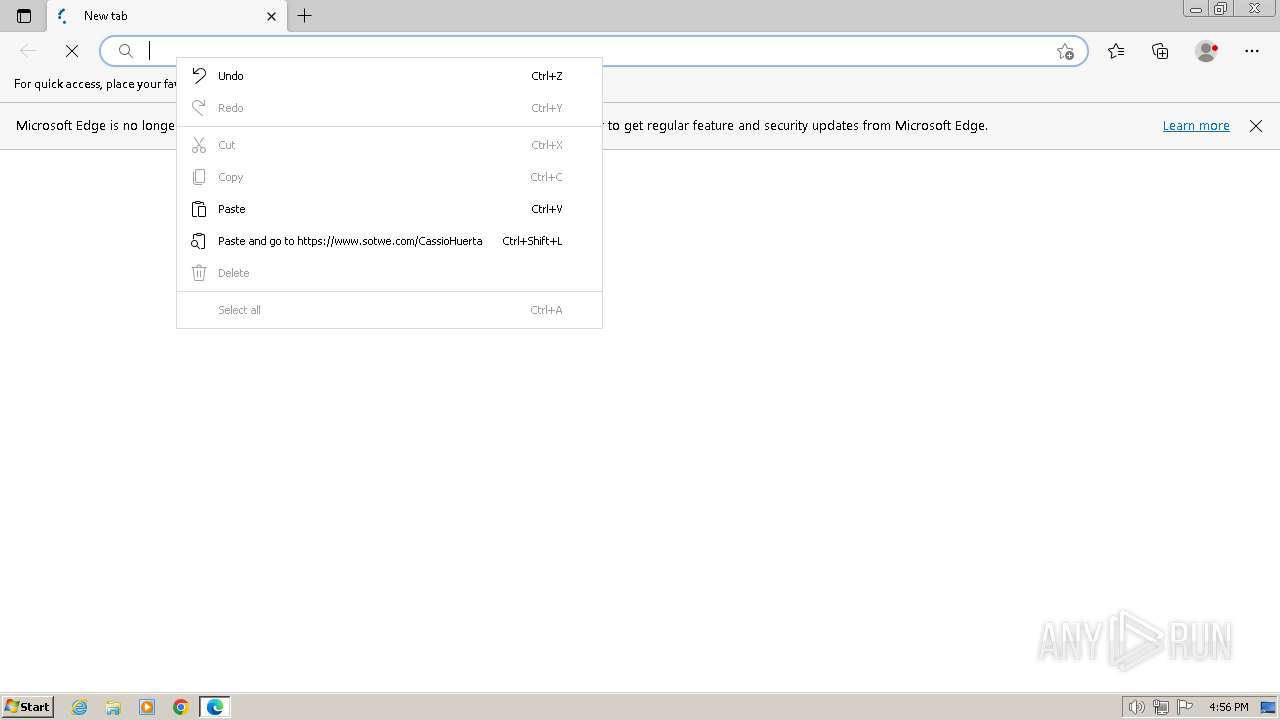Restore down the Edge window
1280x720 pixels.
(x=1221, y=9)
